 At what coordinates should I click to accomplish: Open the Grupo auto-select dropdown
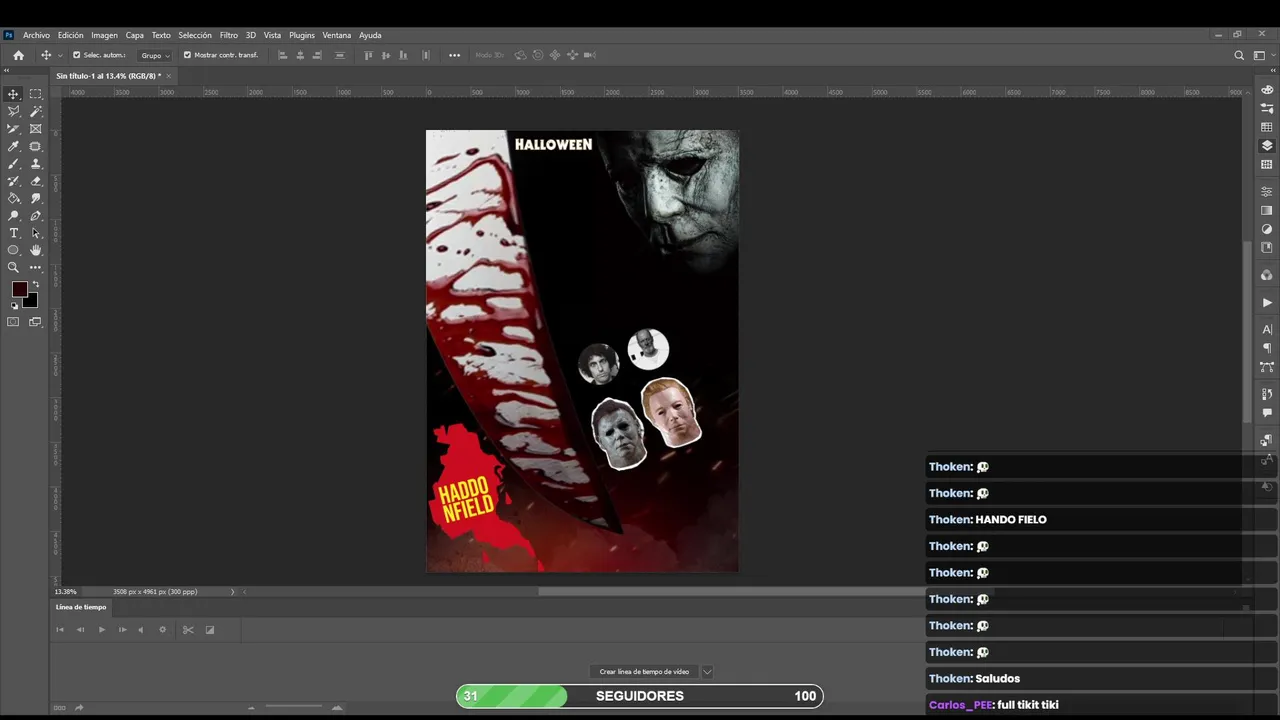point(155,55)
